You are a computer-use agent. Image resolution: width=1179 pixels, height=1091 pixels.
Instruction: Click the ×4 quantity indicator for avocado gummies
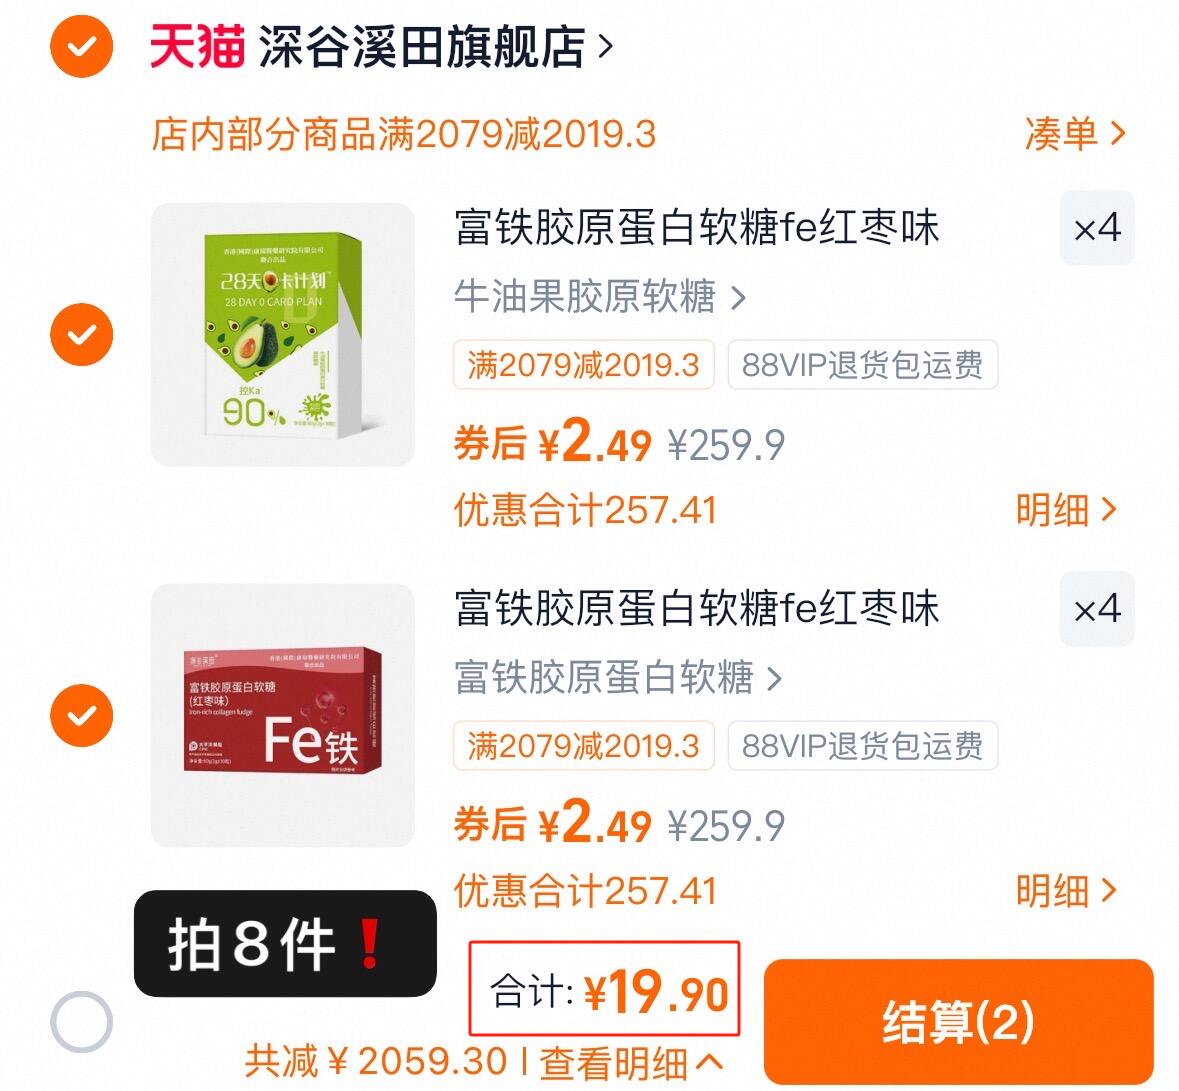1096,228
